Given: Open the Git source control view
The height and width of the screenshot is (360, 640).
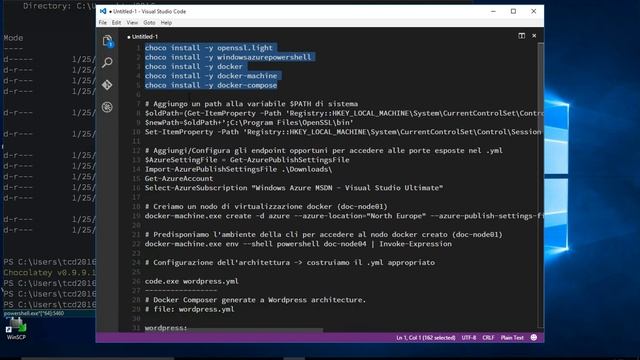Looking at the screenshot, I should click(x=107, y=85).
